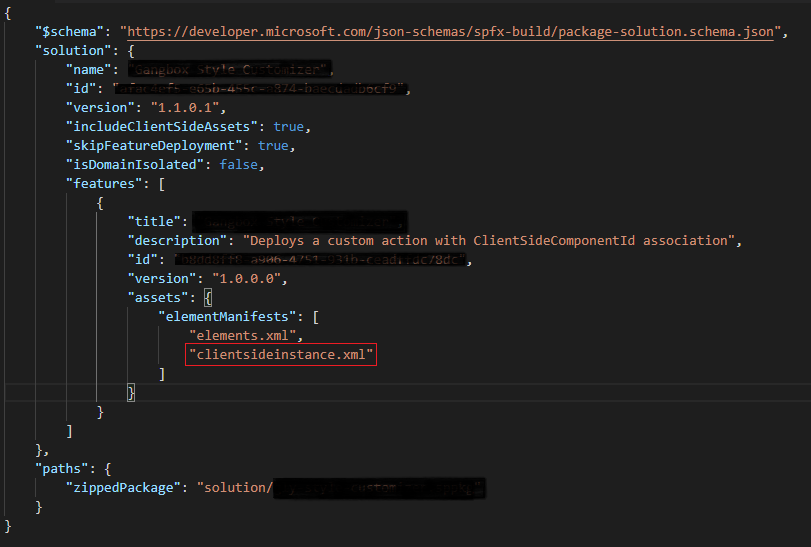Click the "isDomainIsolated" key

coord(134,164)
